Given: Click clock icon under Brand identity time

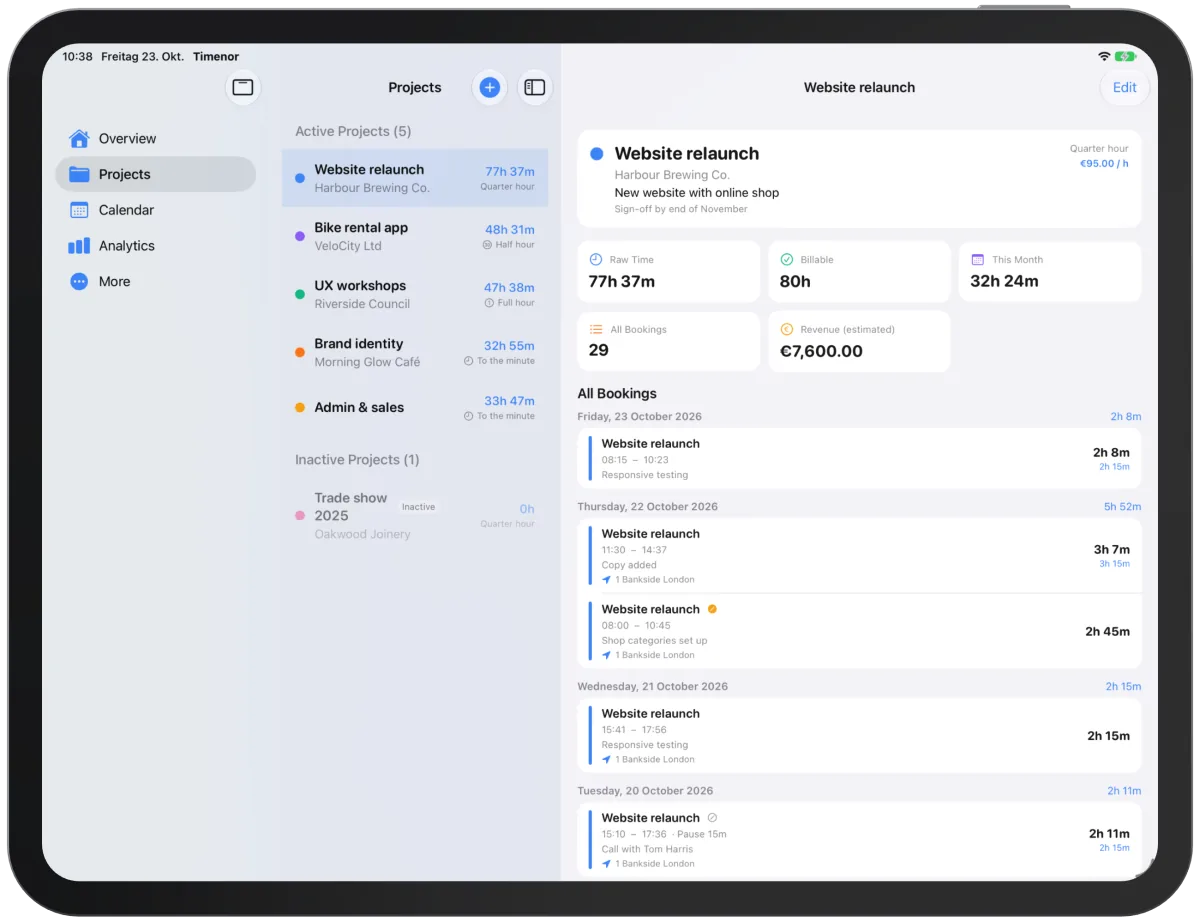Looking at the screenshot, I should pyautogui.click(x=468, y=361).
